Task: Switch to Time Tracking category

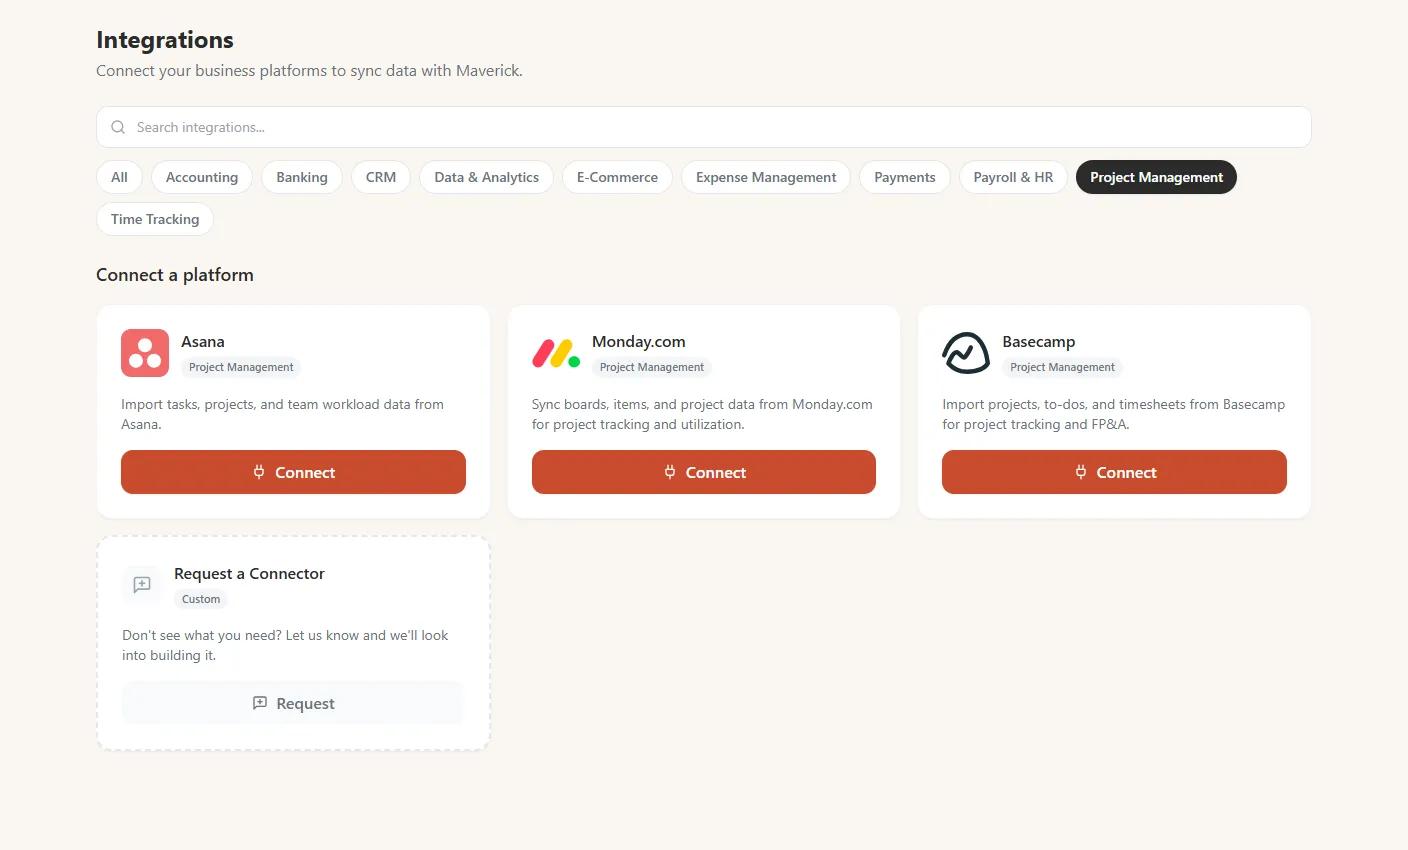Action: (155, 219)
